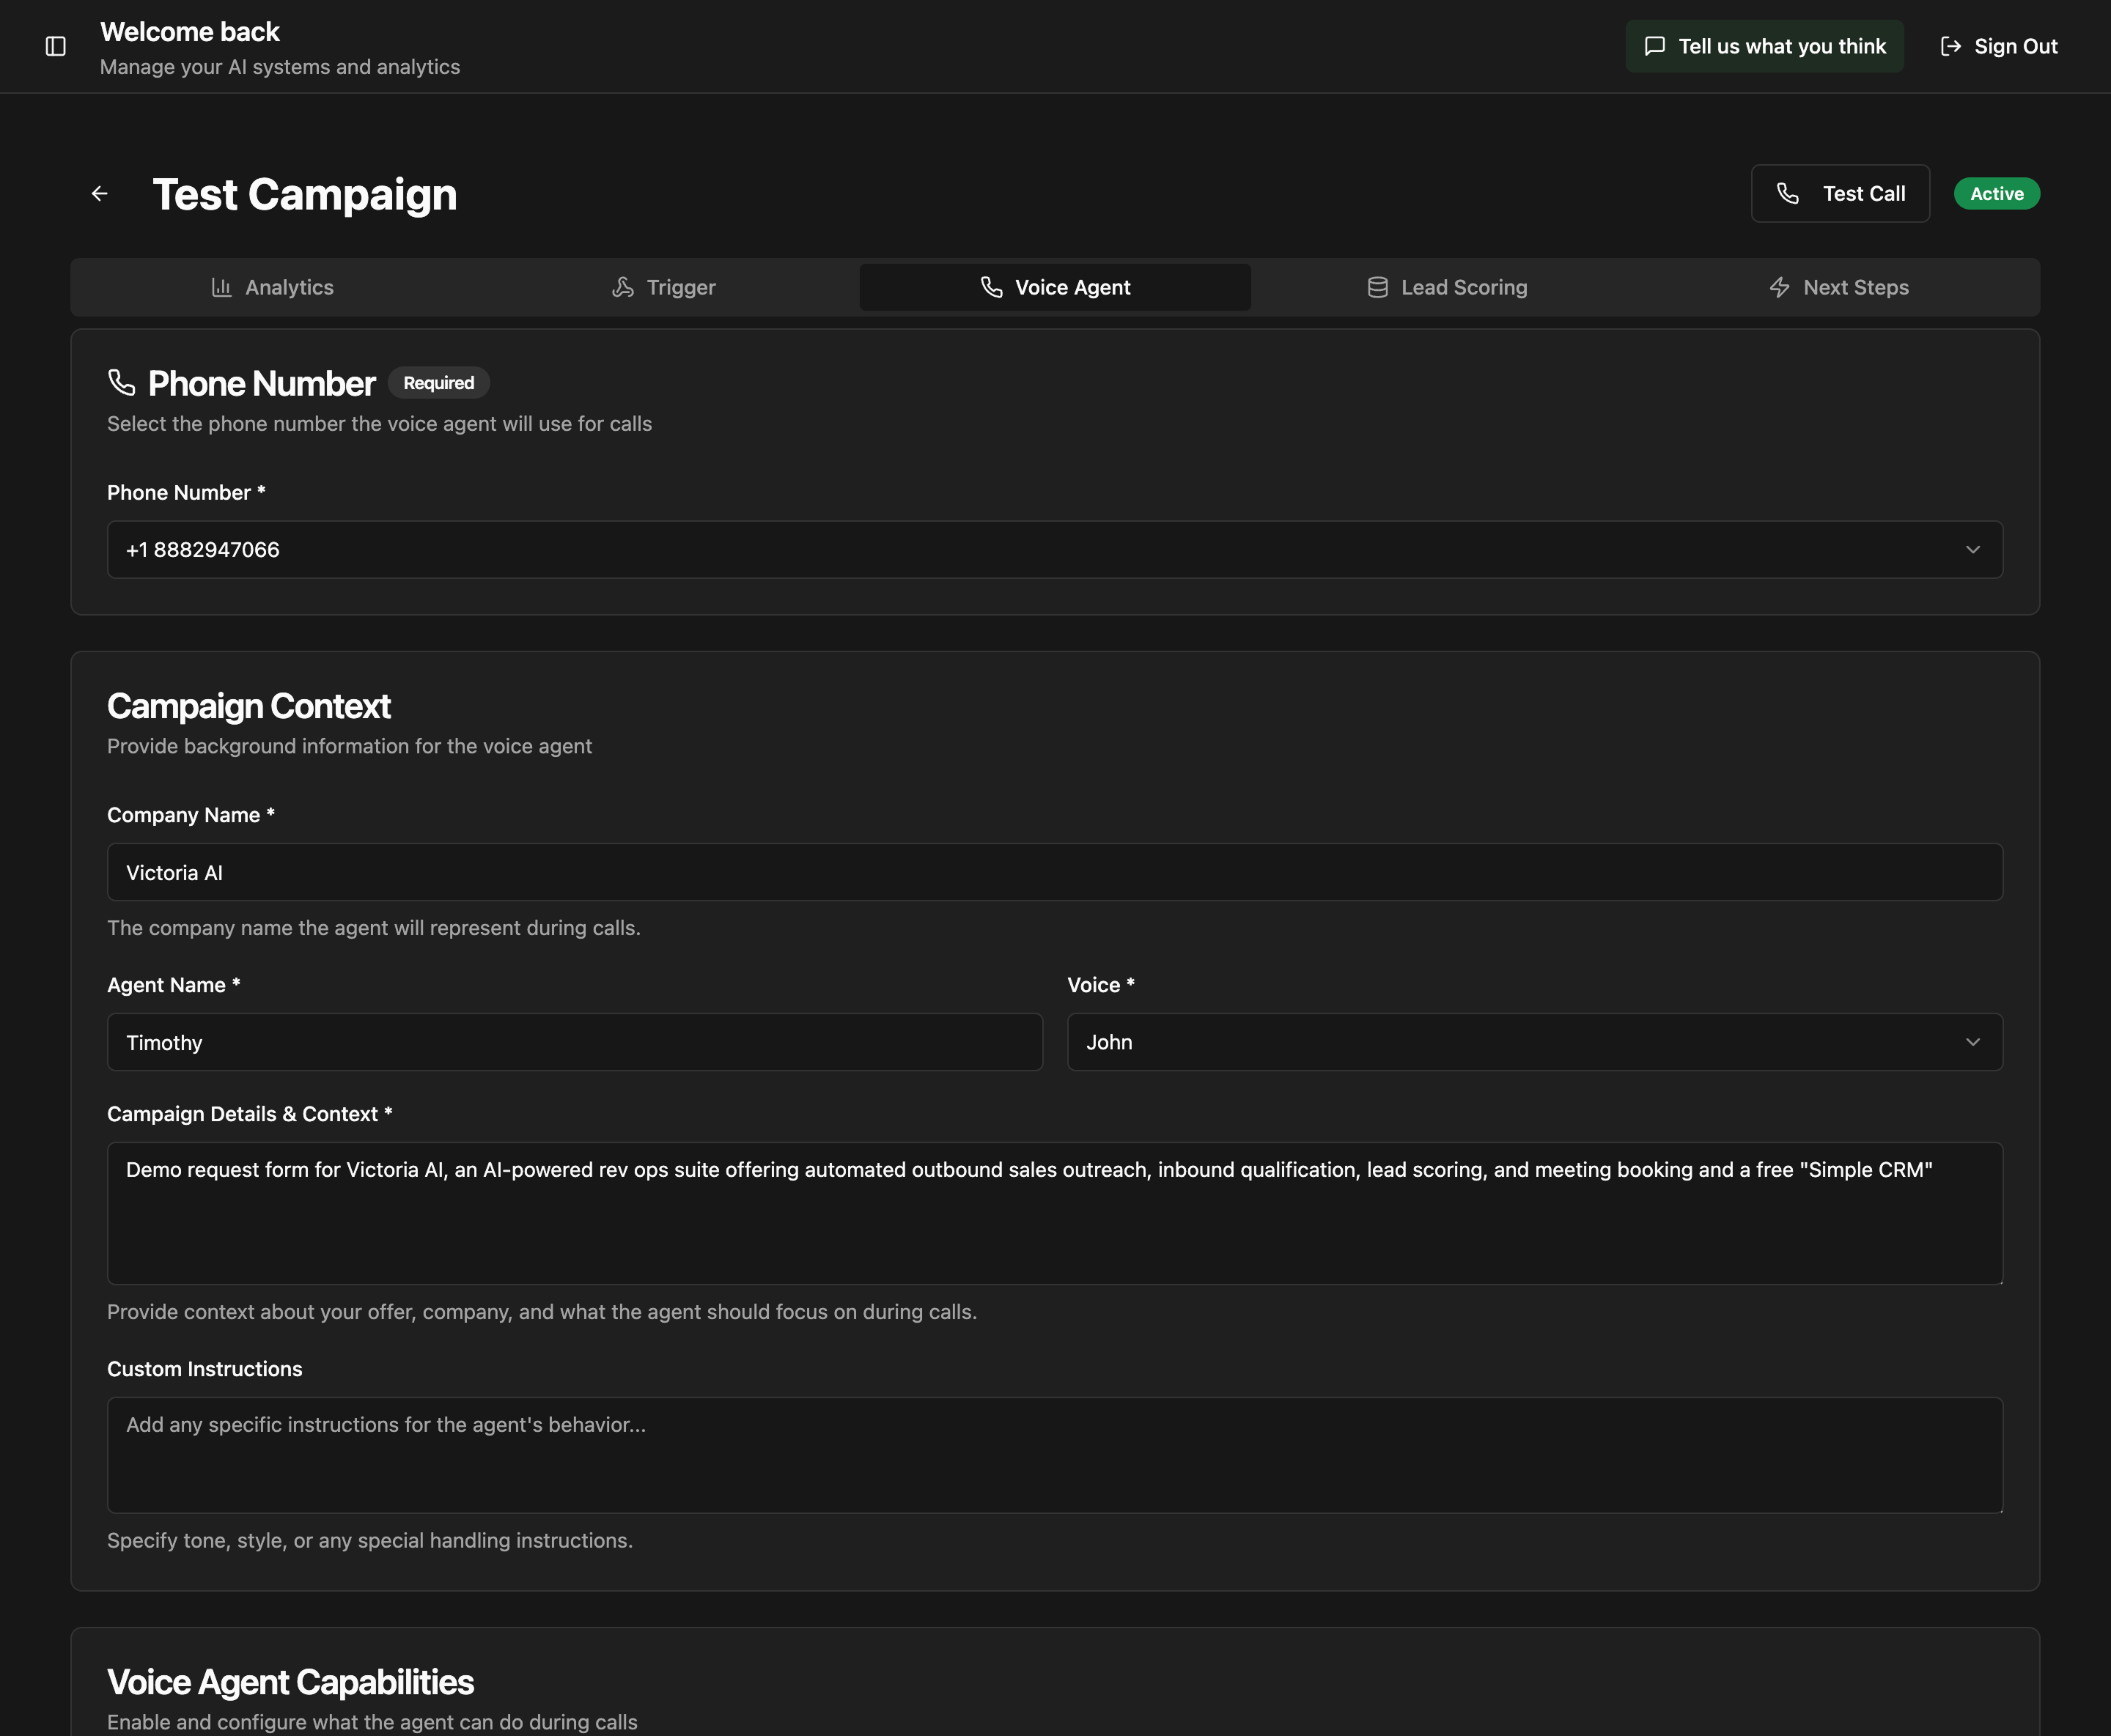The height and width of the screenshot is (1736, 2111).
Task: Click the database Lead Scoring icon
Action: click(1377, 288)
